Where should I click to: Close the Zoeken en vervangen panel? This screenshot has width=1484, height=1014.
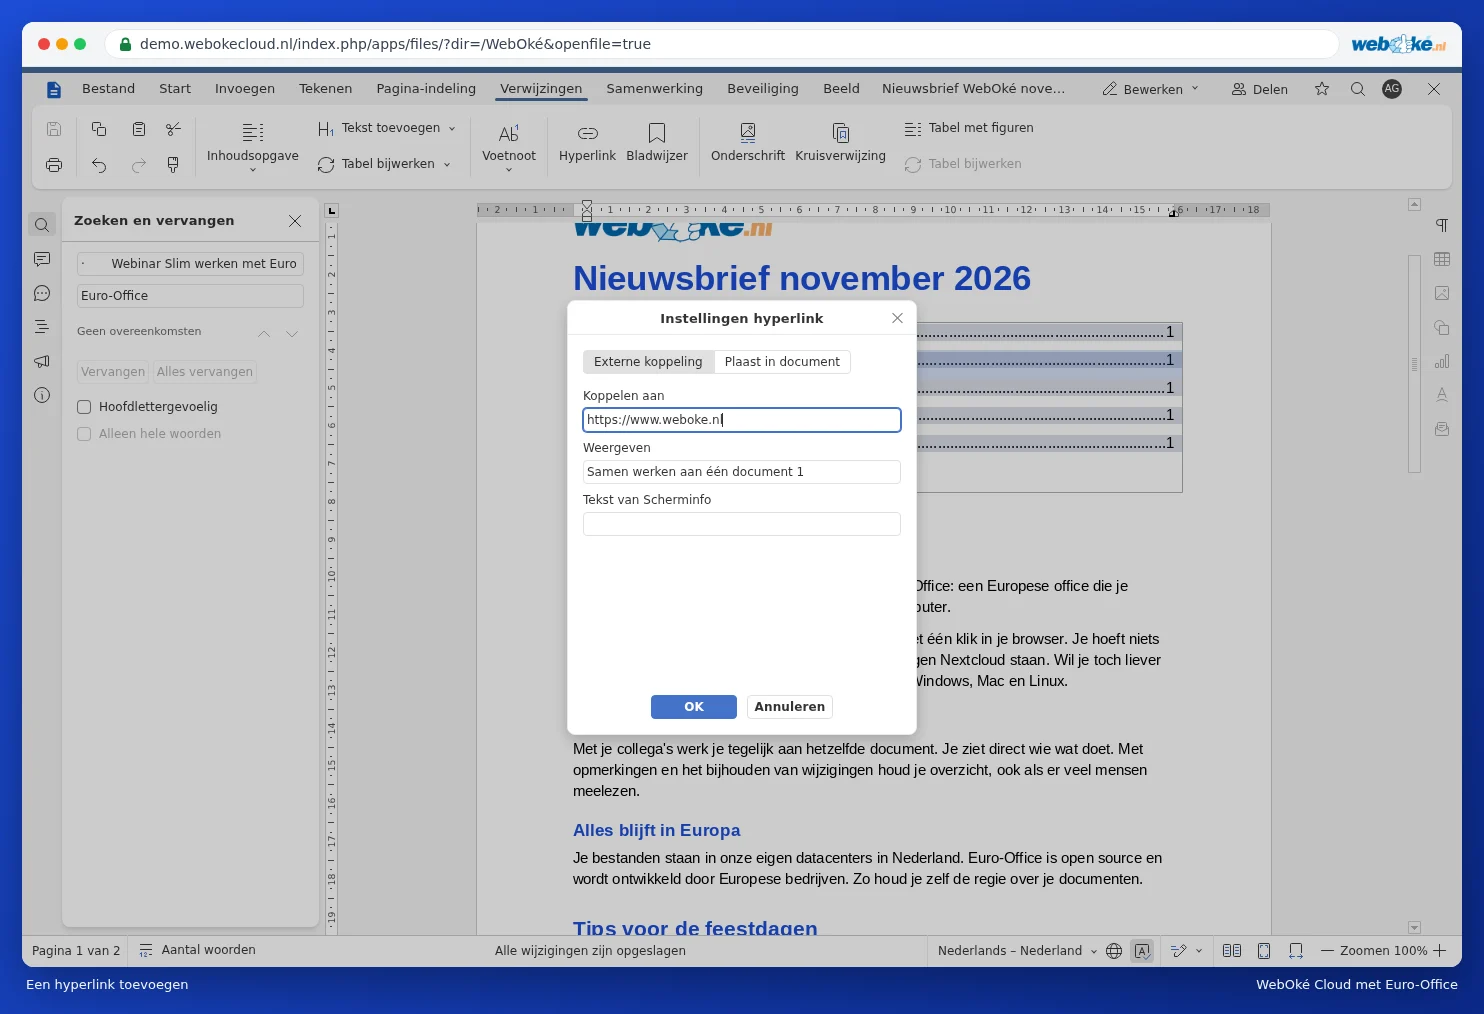295,221
